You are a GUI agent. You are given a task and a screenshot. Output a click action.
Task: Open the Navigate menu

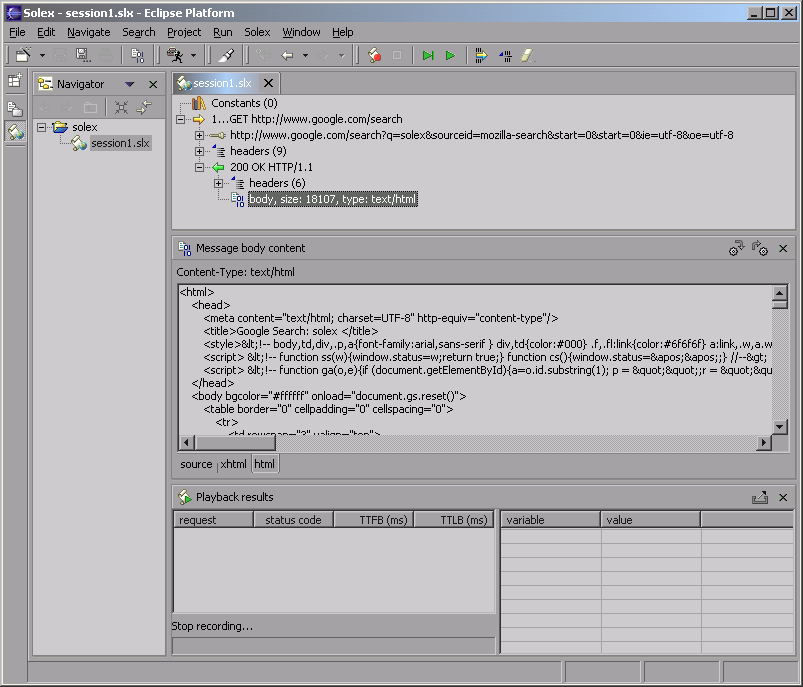[x=89, y=32]
